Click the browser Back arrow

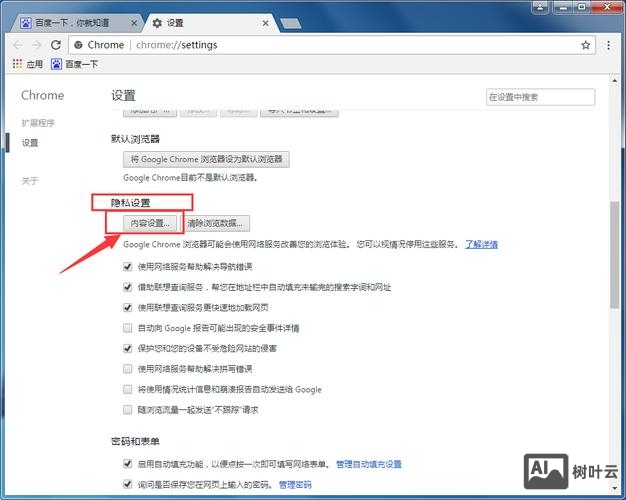pyautogui.click(x=18, y=45)
